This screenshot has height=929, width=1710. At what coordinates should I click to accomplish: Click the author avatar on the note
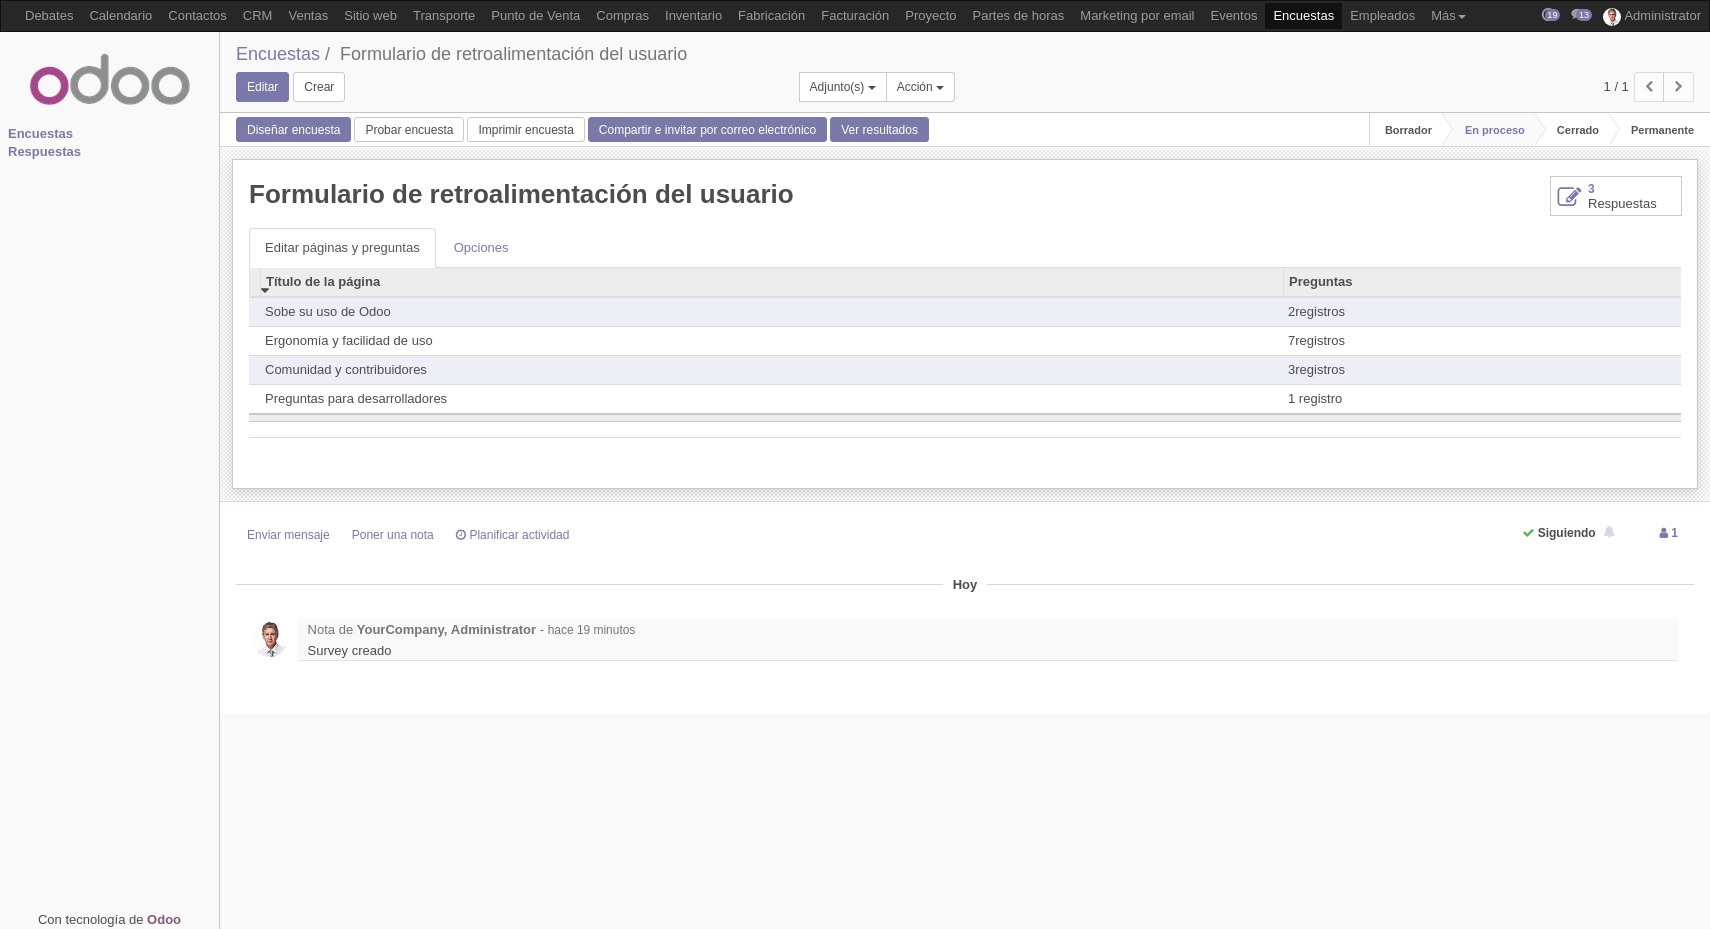(271, 639)
